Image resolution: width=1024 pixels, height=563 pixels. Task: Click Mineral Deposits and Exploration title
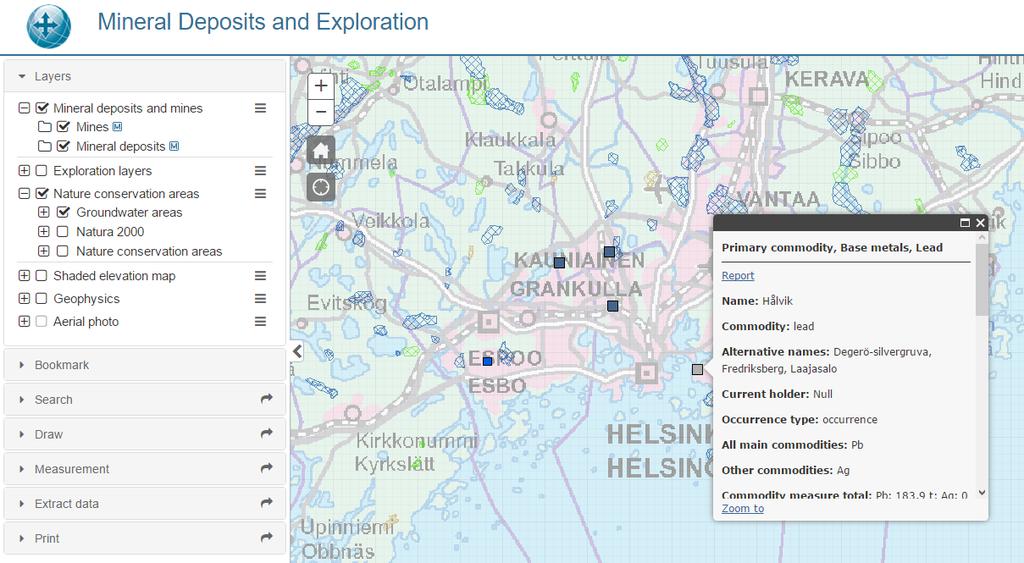(263, 22)
